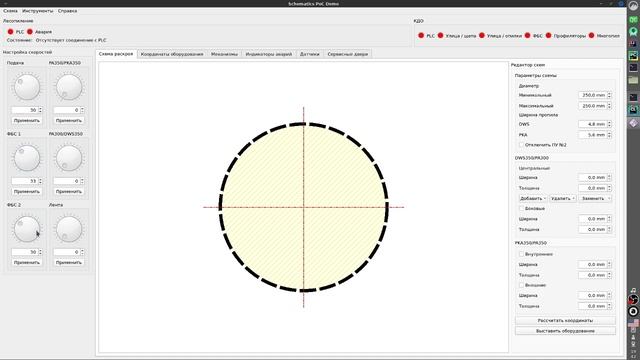Click the Максимальный diameter spinbox arrows
Viewport: 640px width, 360px height.
tap(609, 106)
